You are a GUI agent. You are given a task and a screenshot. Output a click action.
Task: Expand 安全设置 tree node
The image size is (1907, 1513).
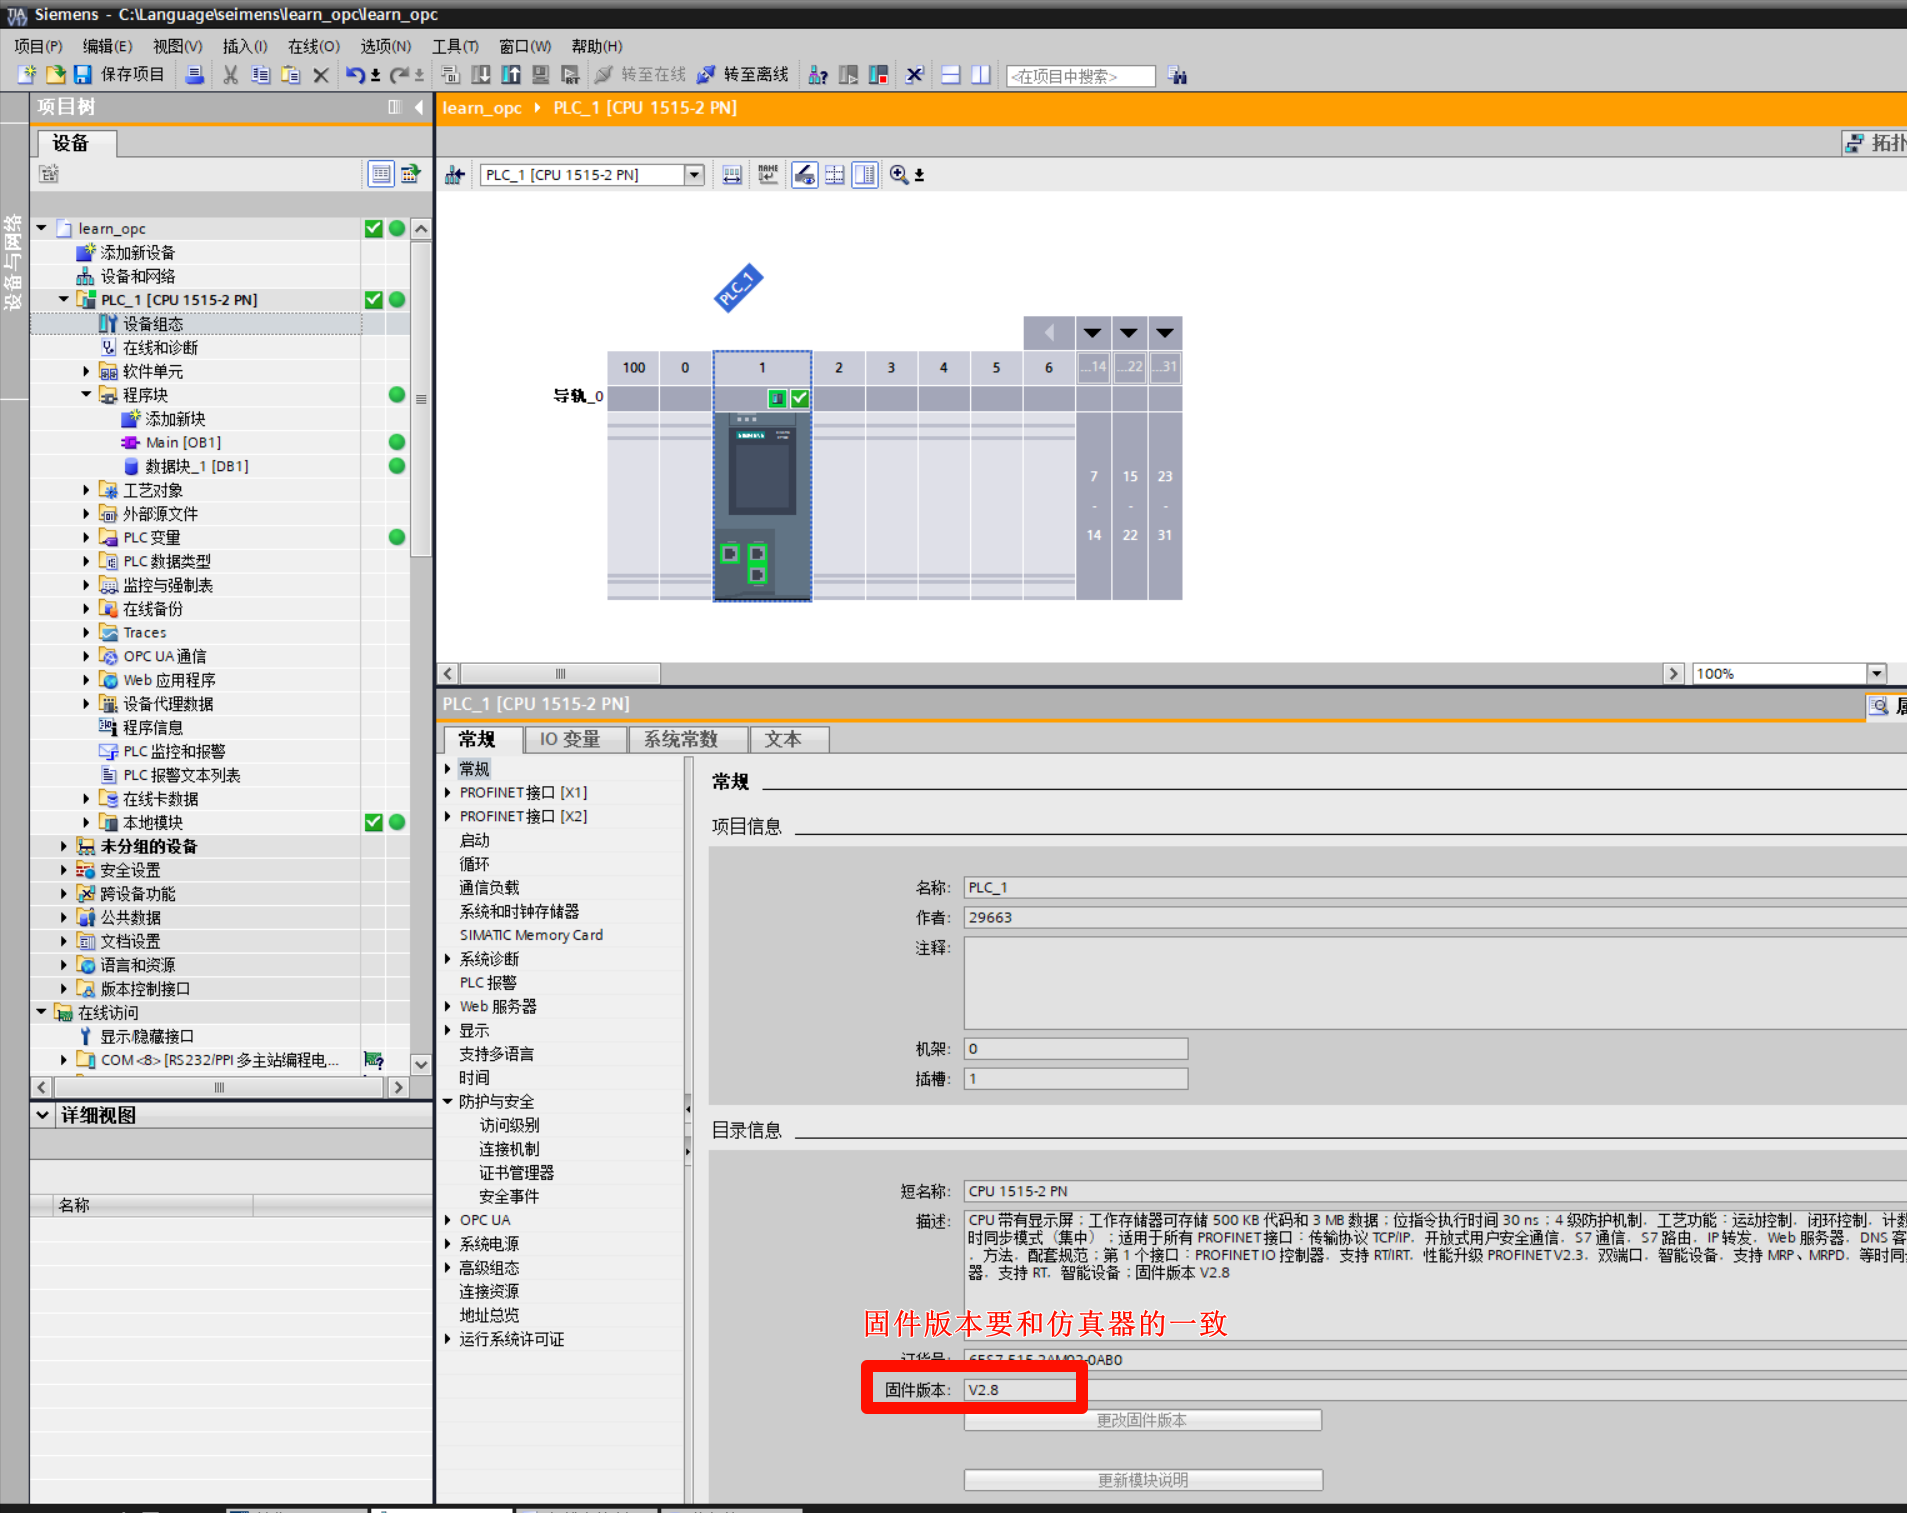64,870
